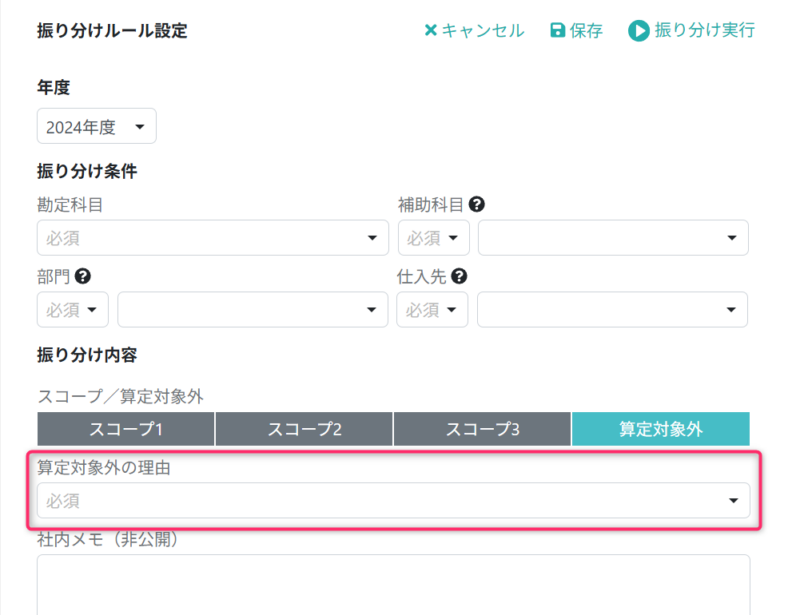
Task: Expand the 必須 dropdown under 部門
Action: 72,309
